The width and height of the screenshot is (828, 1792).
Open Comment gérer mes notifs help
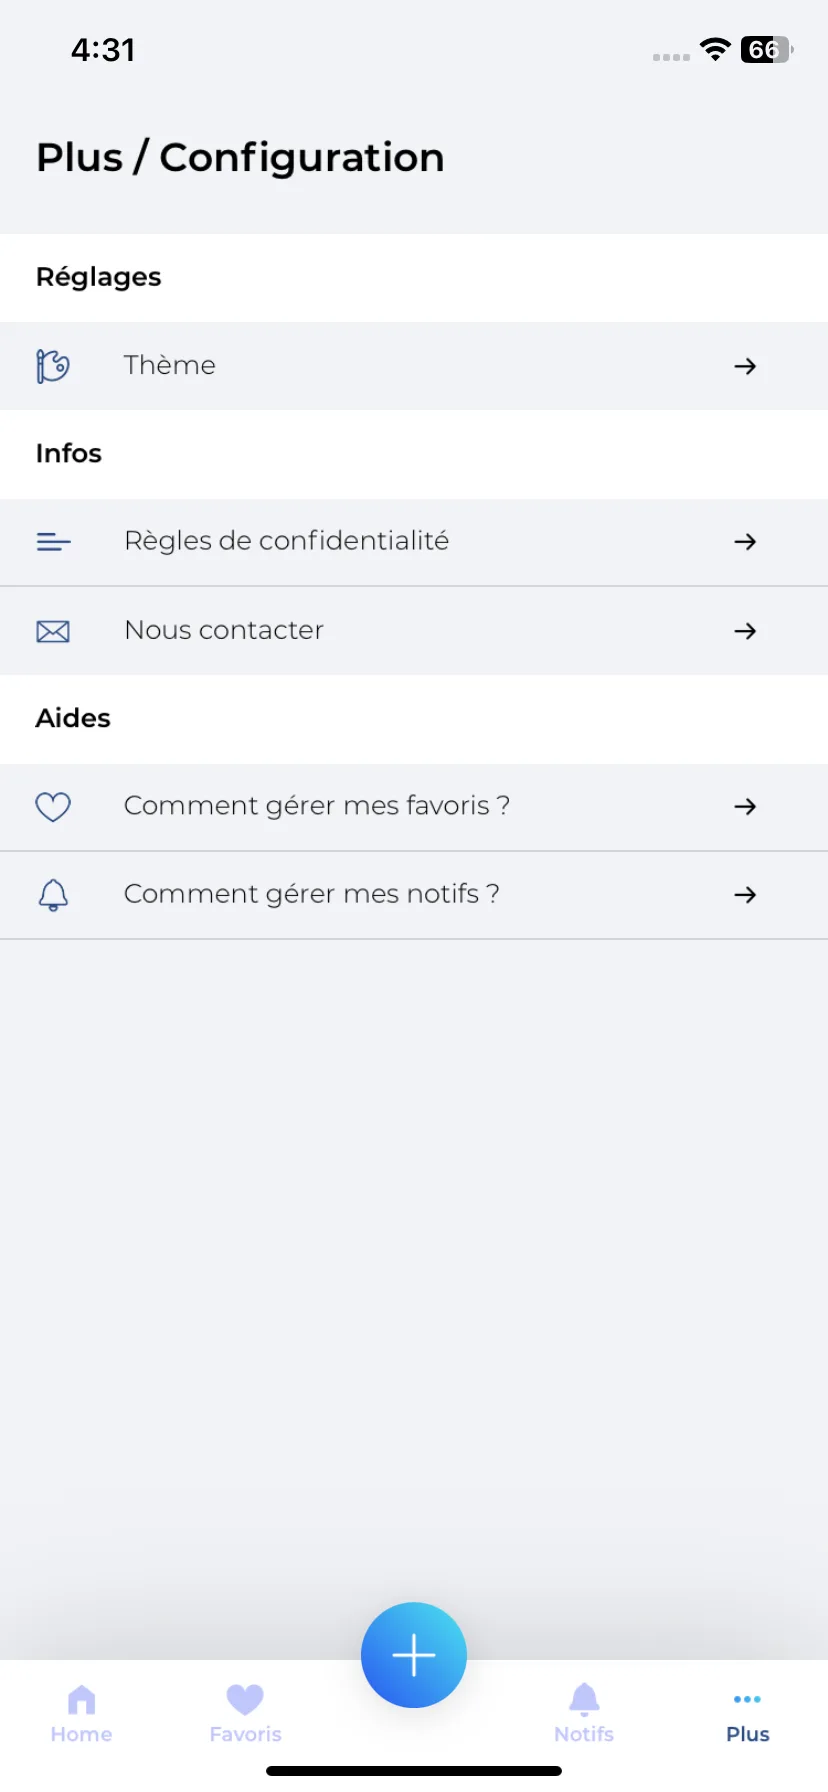pos(414,895)
